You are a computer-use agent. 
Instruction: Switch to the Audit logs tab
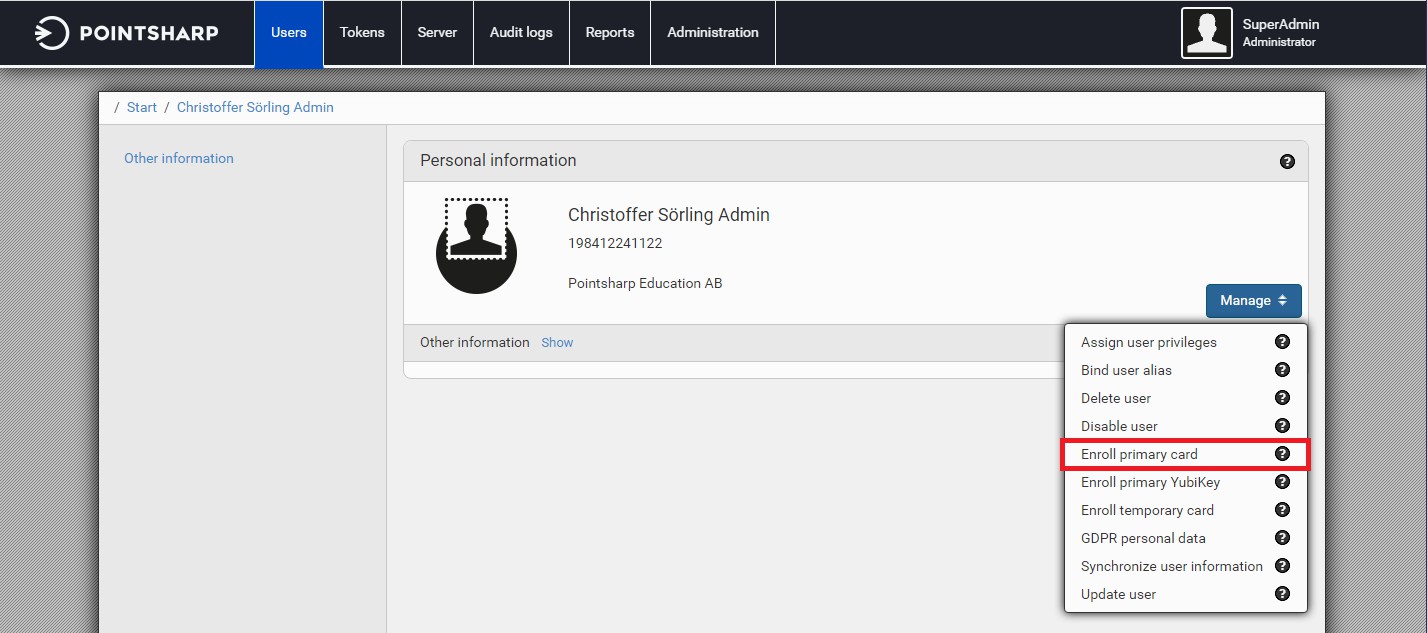pyautogui.click(x=521, y=32)
